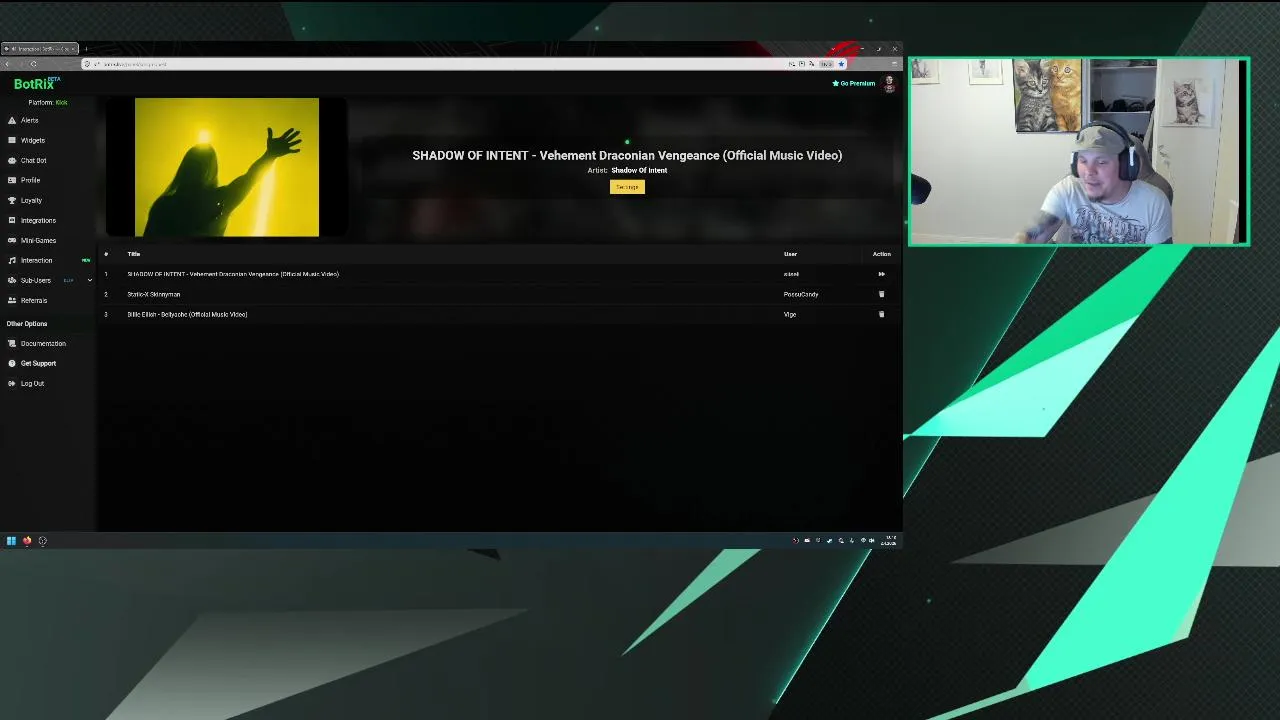Delete the Billie Eilish Bellyache request
Image resolution: width=1280 pixels, height=720 pixels.
881,314
